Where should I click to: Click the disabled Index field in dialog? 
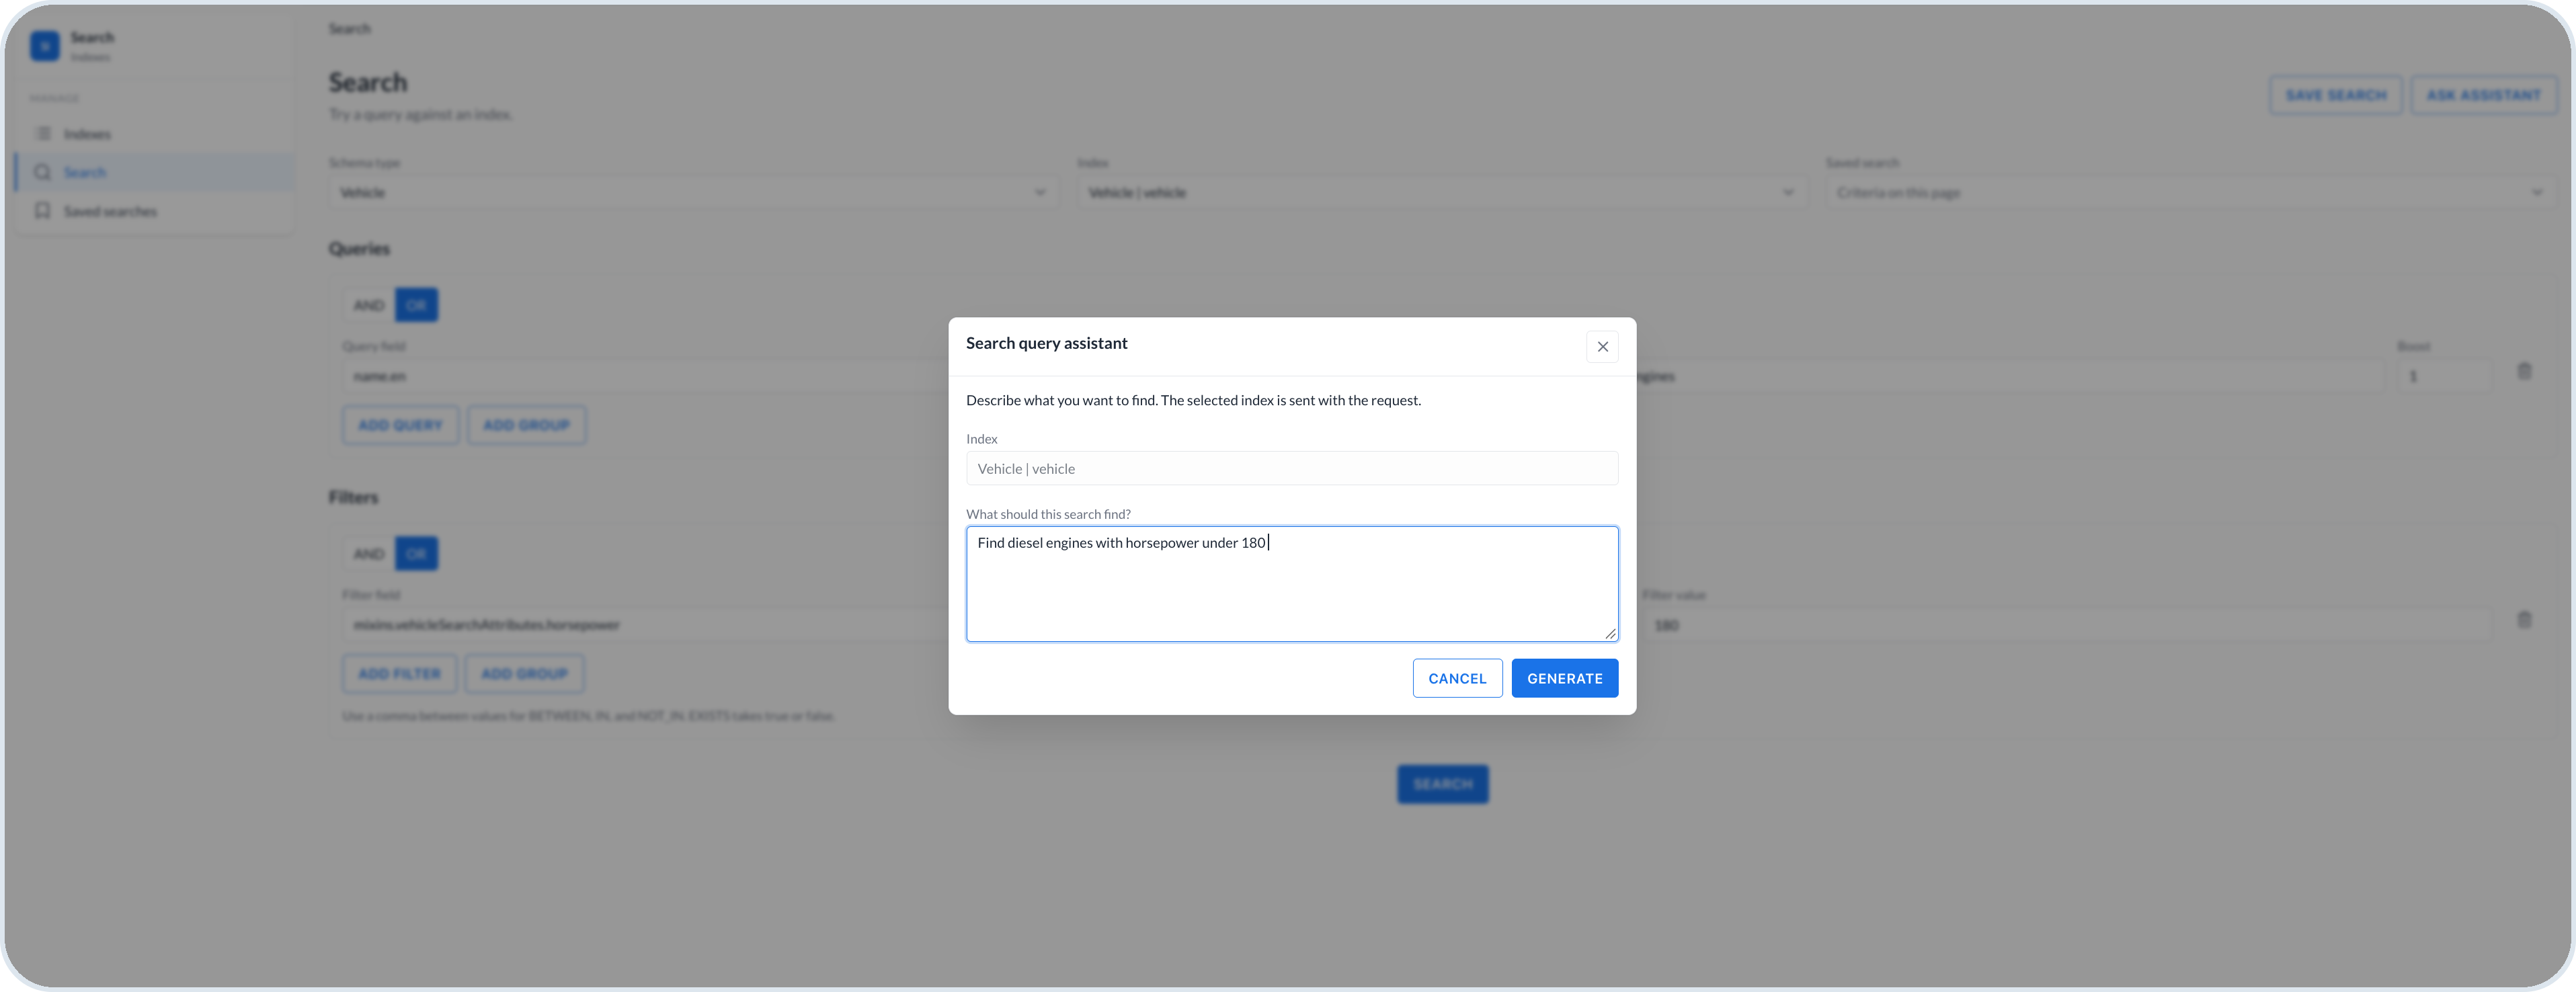pyautogui.click(x=1292, y=468)
